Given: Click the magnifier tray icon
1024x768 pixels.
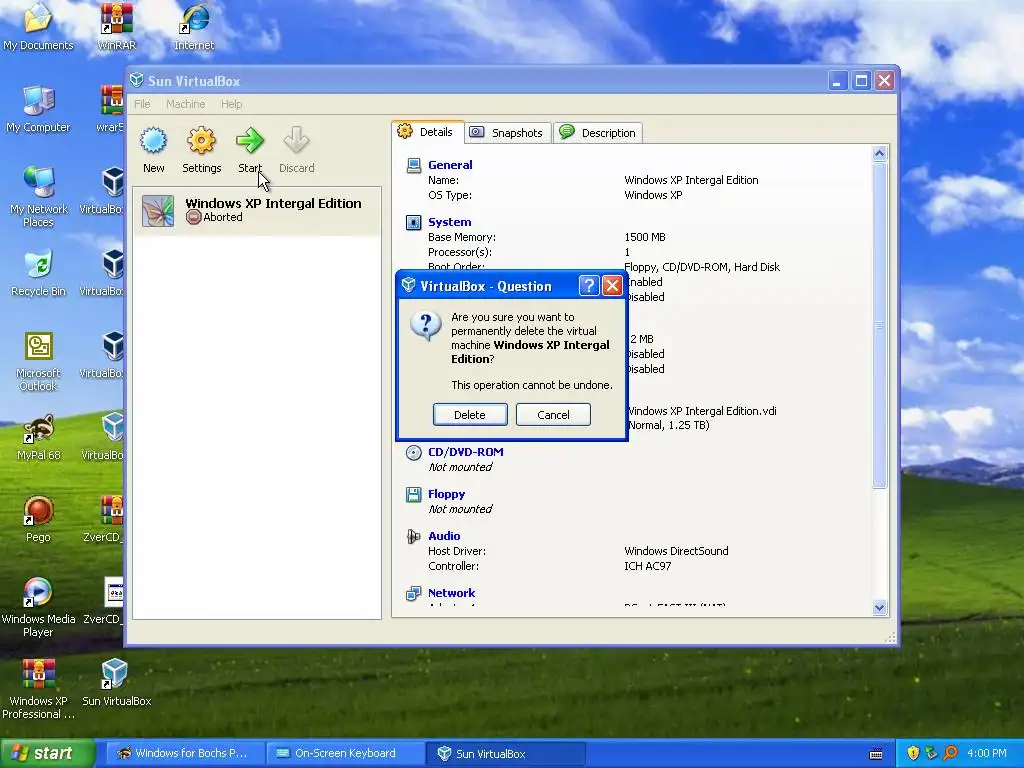Looking at the screenshot, I should pos(950,753).
